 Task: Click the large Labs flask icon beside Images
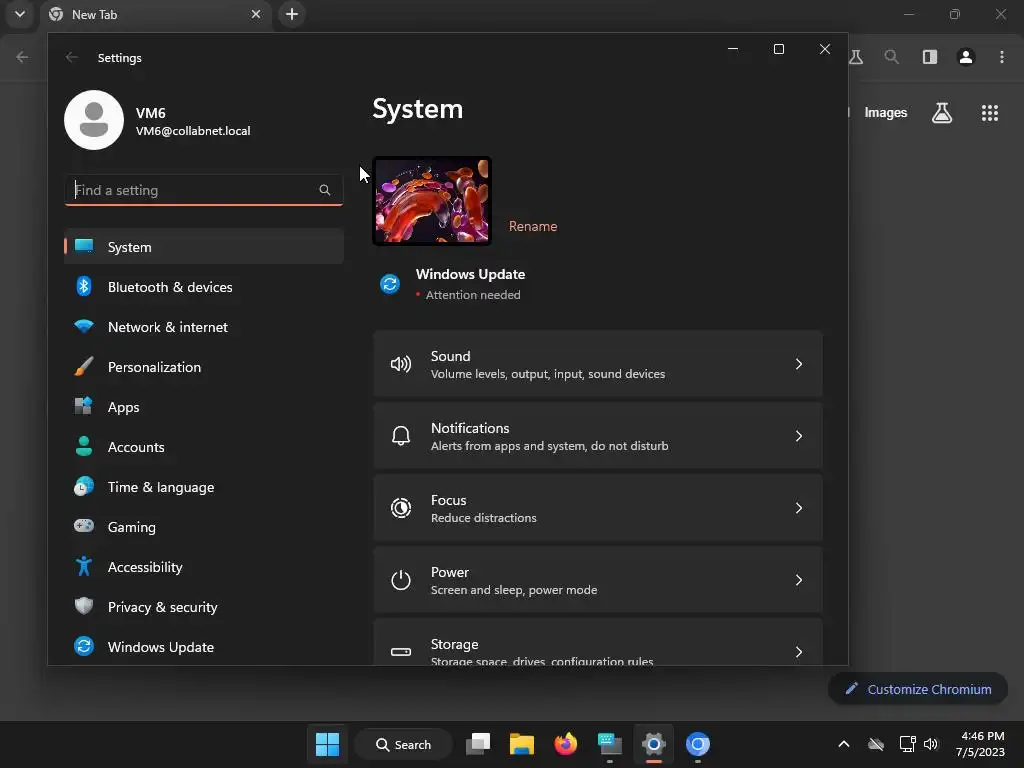point(942,113)
